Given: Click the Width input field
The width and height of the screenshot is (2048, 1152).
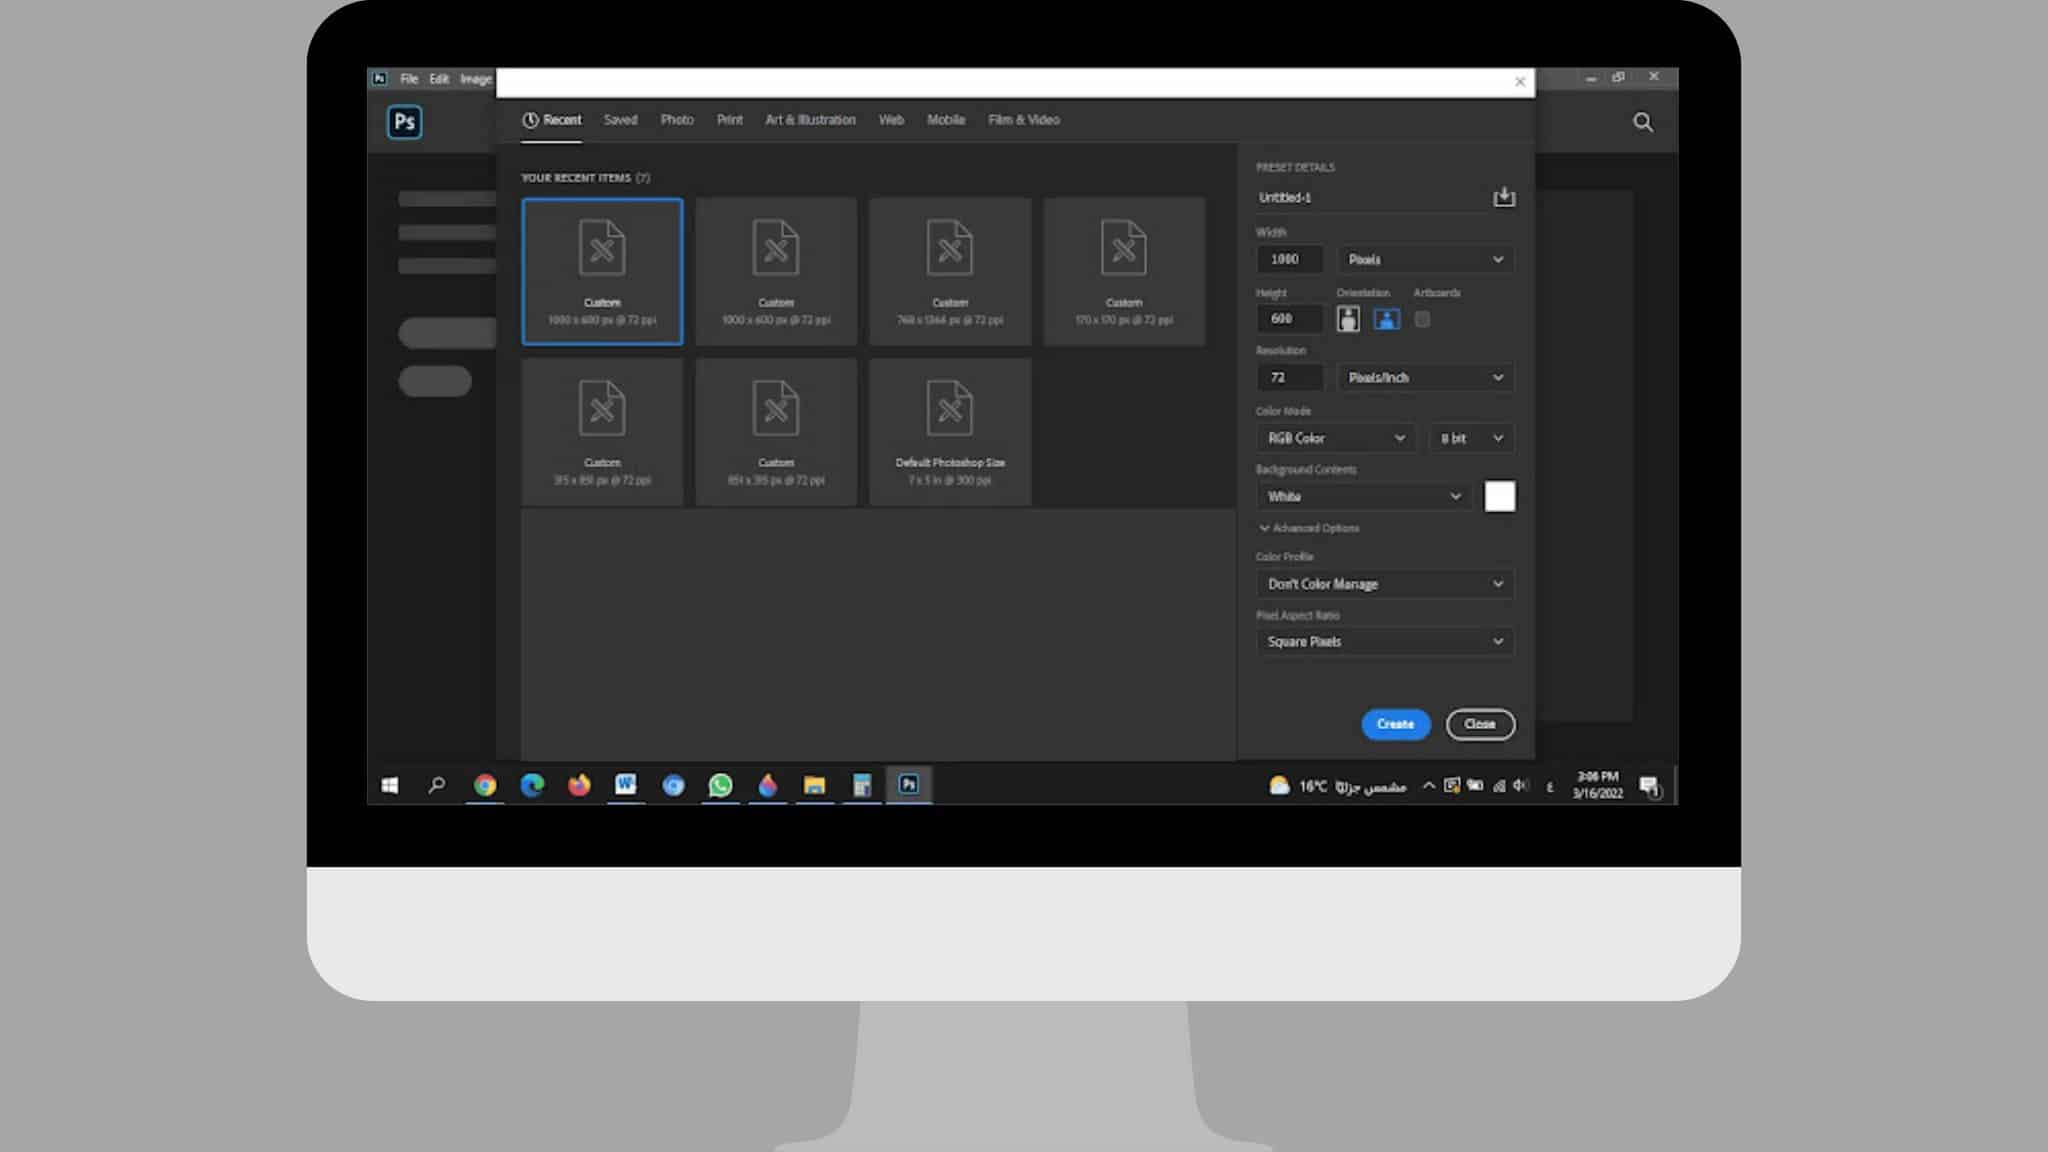Looking at the screenshot, I should coord(1290,259).
